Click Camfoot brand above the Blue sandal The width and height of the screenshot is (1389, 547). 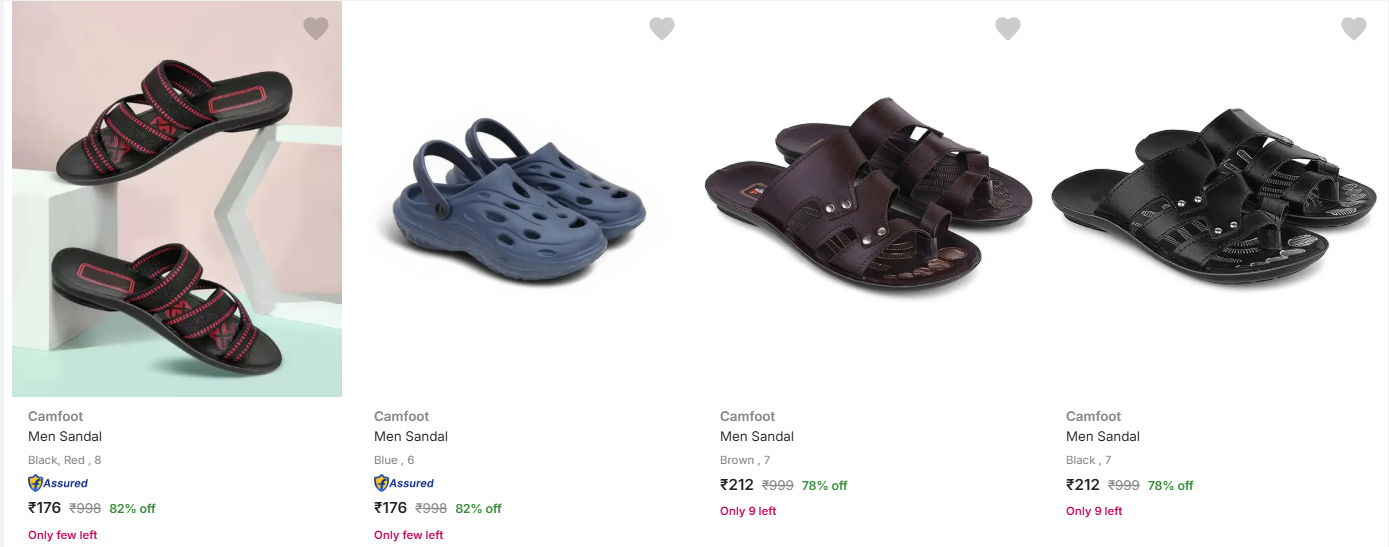point(402,416)
